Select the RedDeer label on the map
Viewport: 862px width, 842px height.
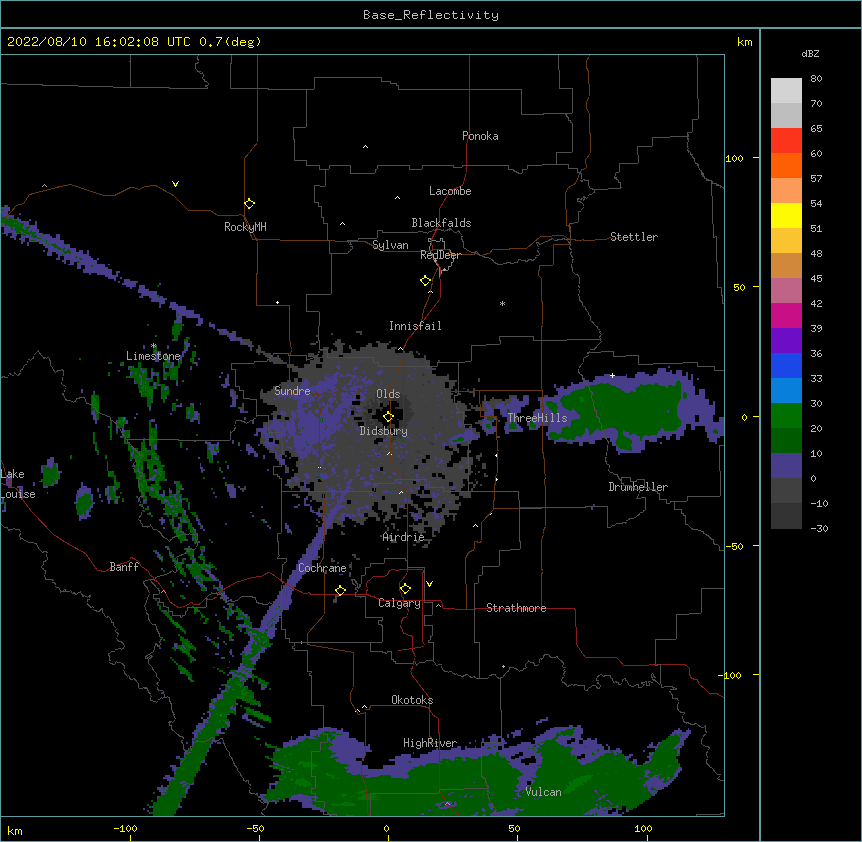point(440,255)
